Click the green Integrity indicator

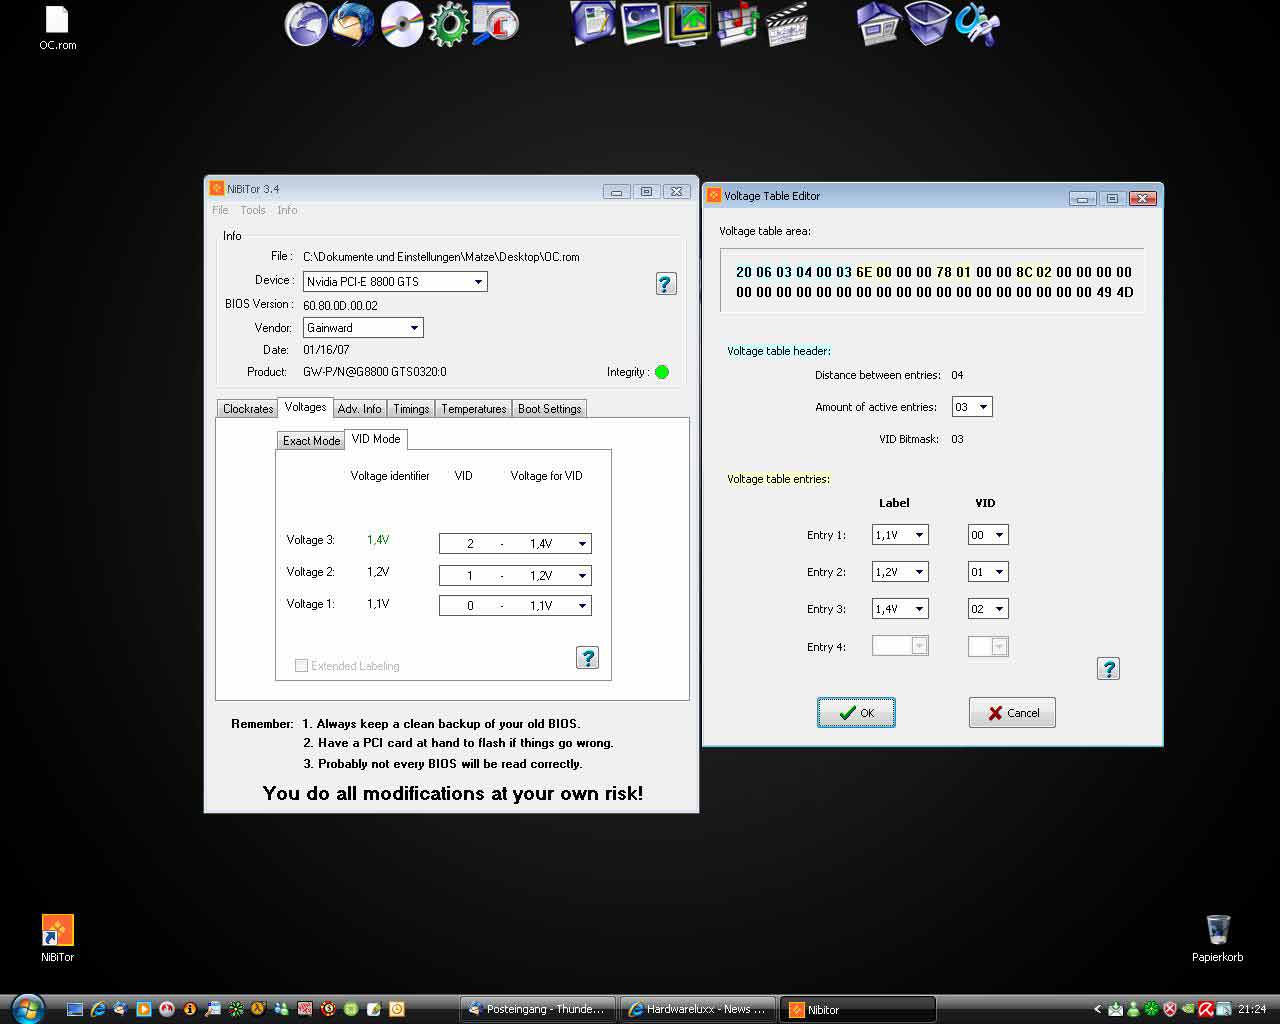[x=661, y=372]
